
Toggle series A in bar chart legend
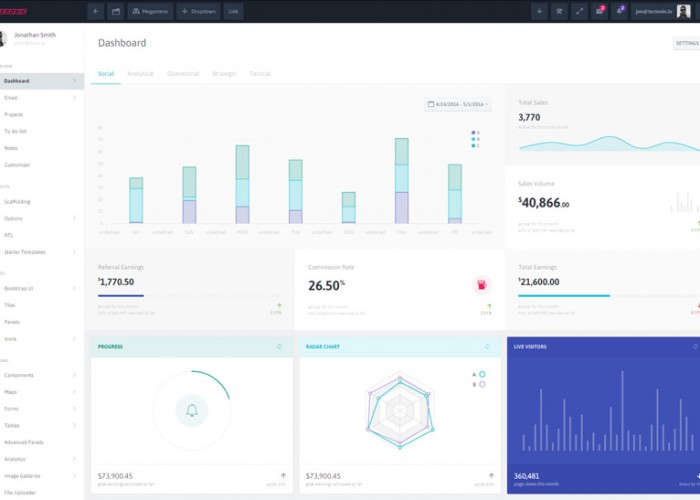pyautogui.click(x=475, y=133)
